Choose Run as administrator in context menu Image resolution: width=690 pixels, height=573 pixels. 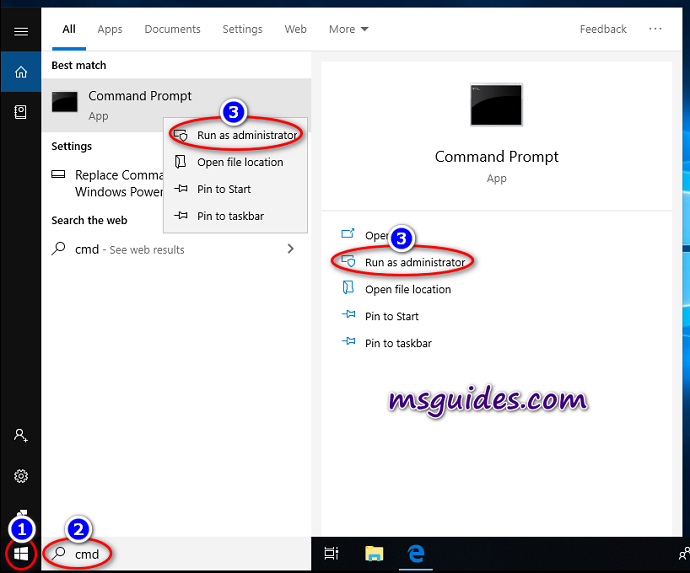tap(246, 135)
